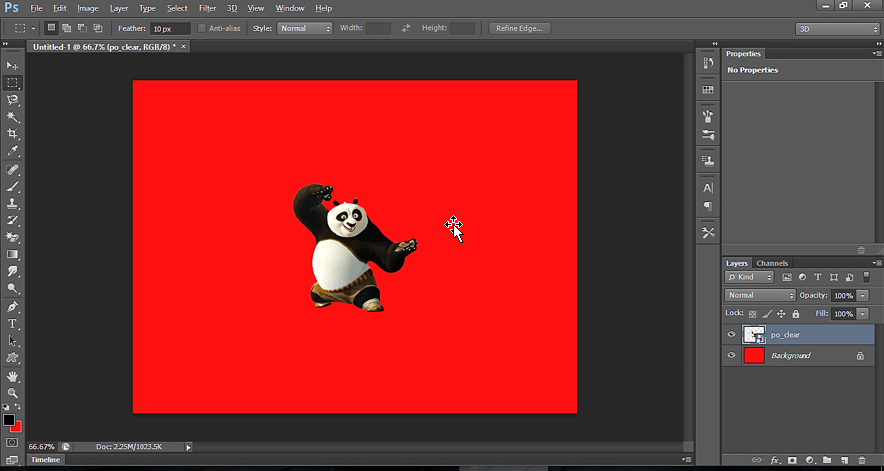Select the Gradient tool
884x471 pixels.
pyautogui.click(x=12, y=254)
